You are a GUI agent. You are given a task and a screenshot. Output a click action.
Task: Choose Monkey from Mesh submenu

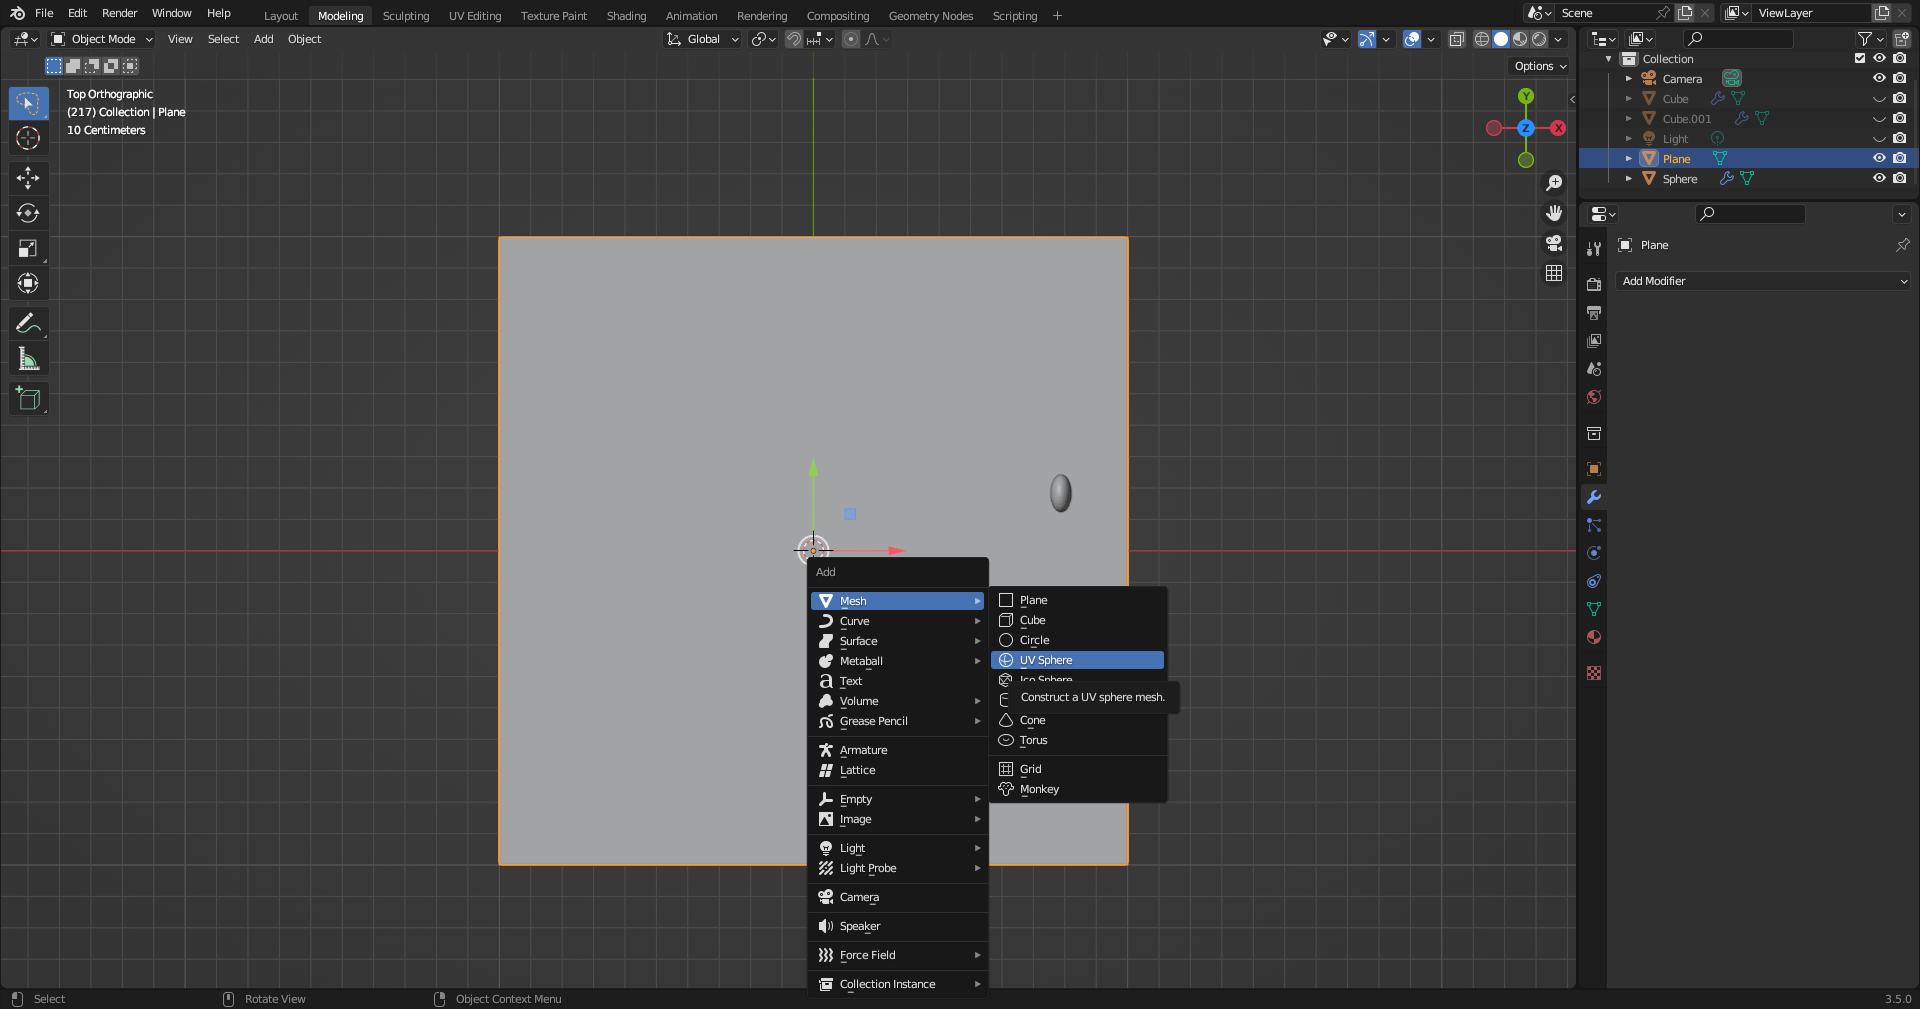point(1077,789)
